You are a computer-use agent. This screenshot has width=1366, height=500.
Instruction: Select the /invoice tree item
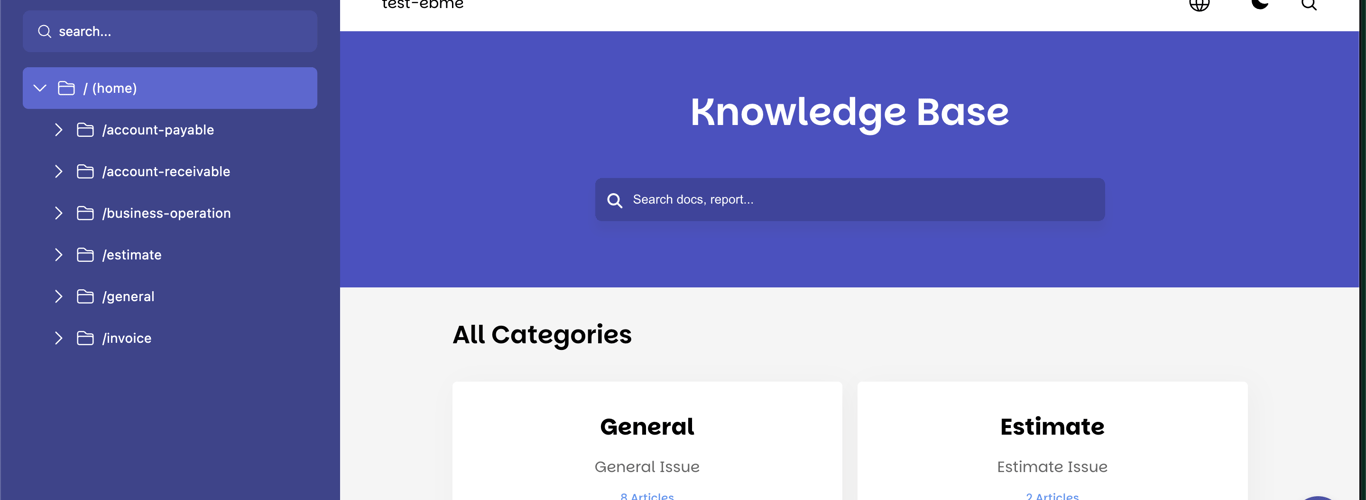pyautogui.click(x=127, y=338)
